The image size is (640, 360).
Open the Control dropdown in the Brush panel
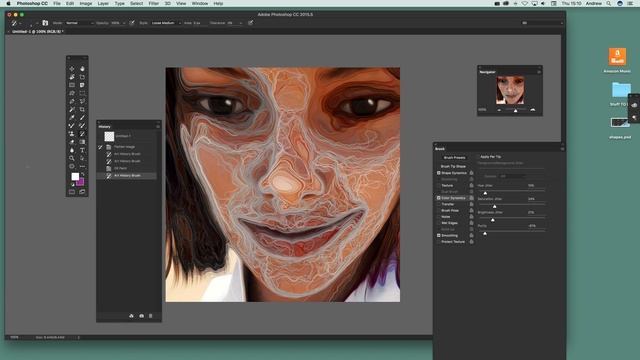[512, 176]
